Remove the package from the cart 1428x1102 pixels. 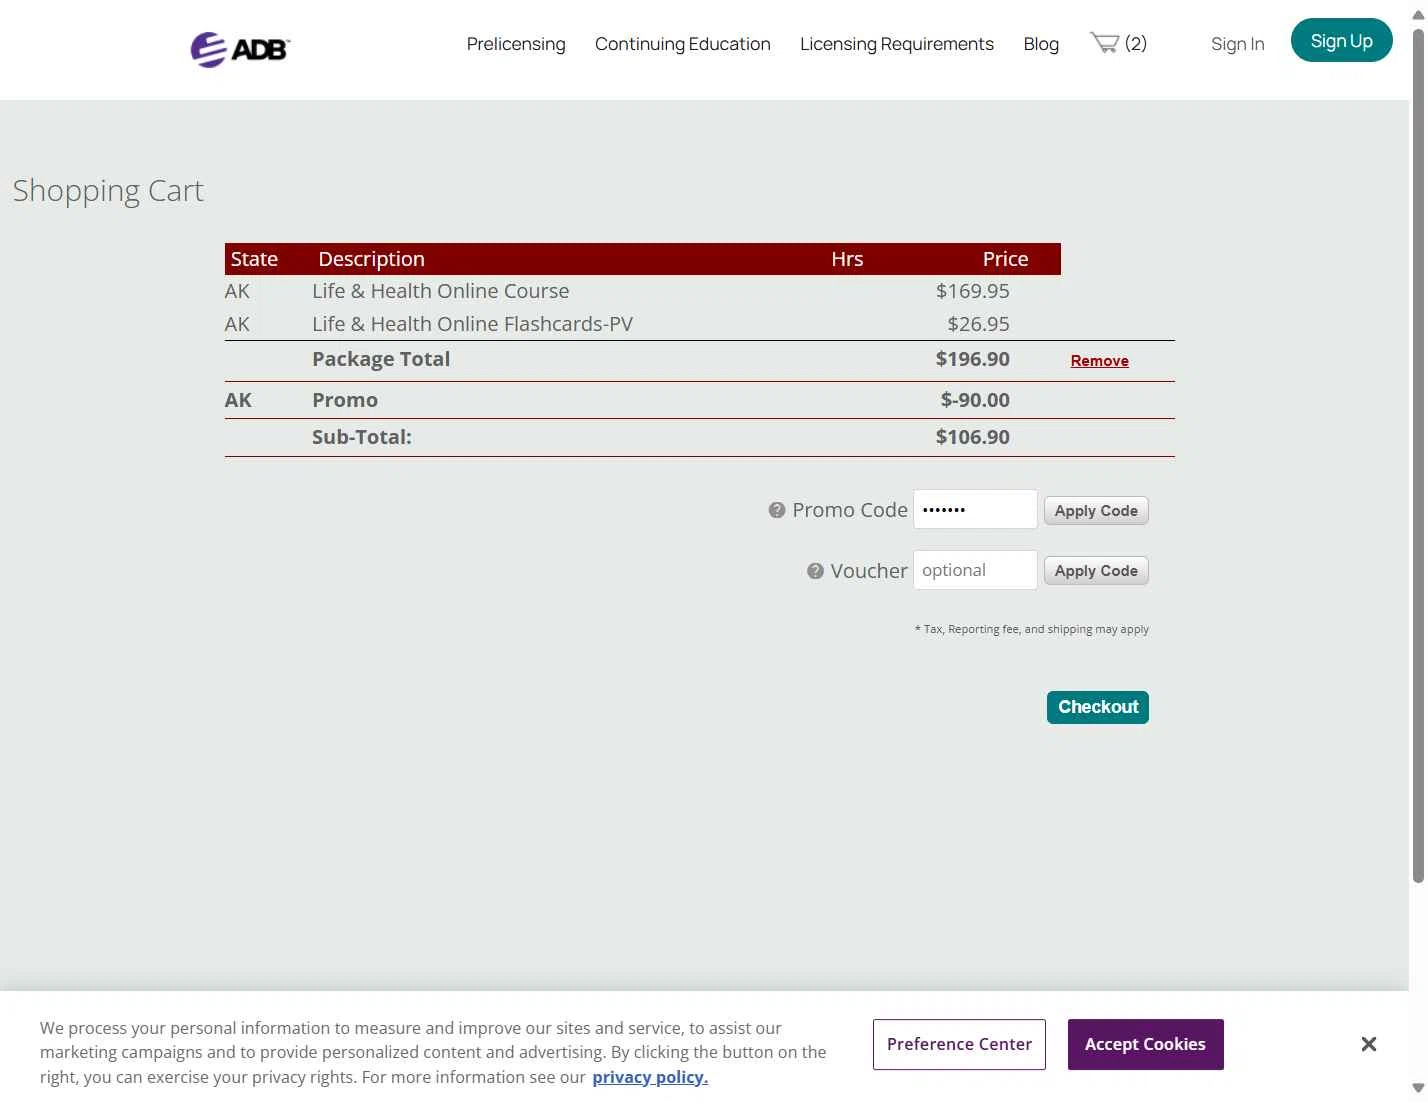coord(1099,361)
